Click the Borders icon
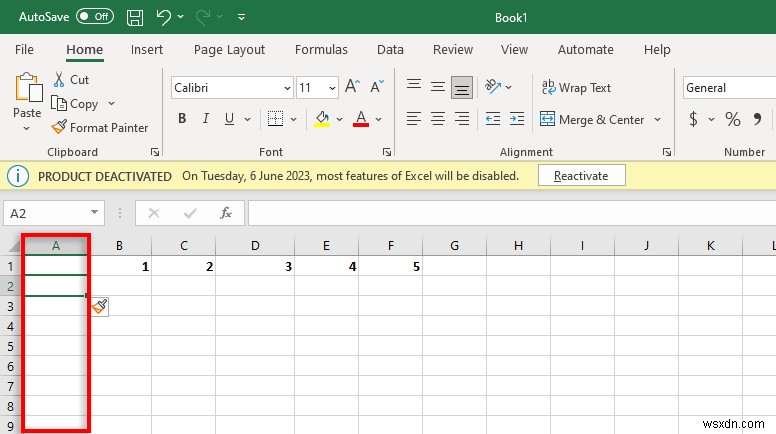The image size is (776, 434). pyautogui.click(x=275, y=119)
